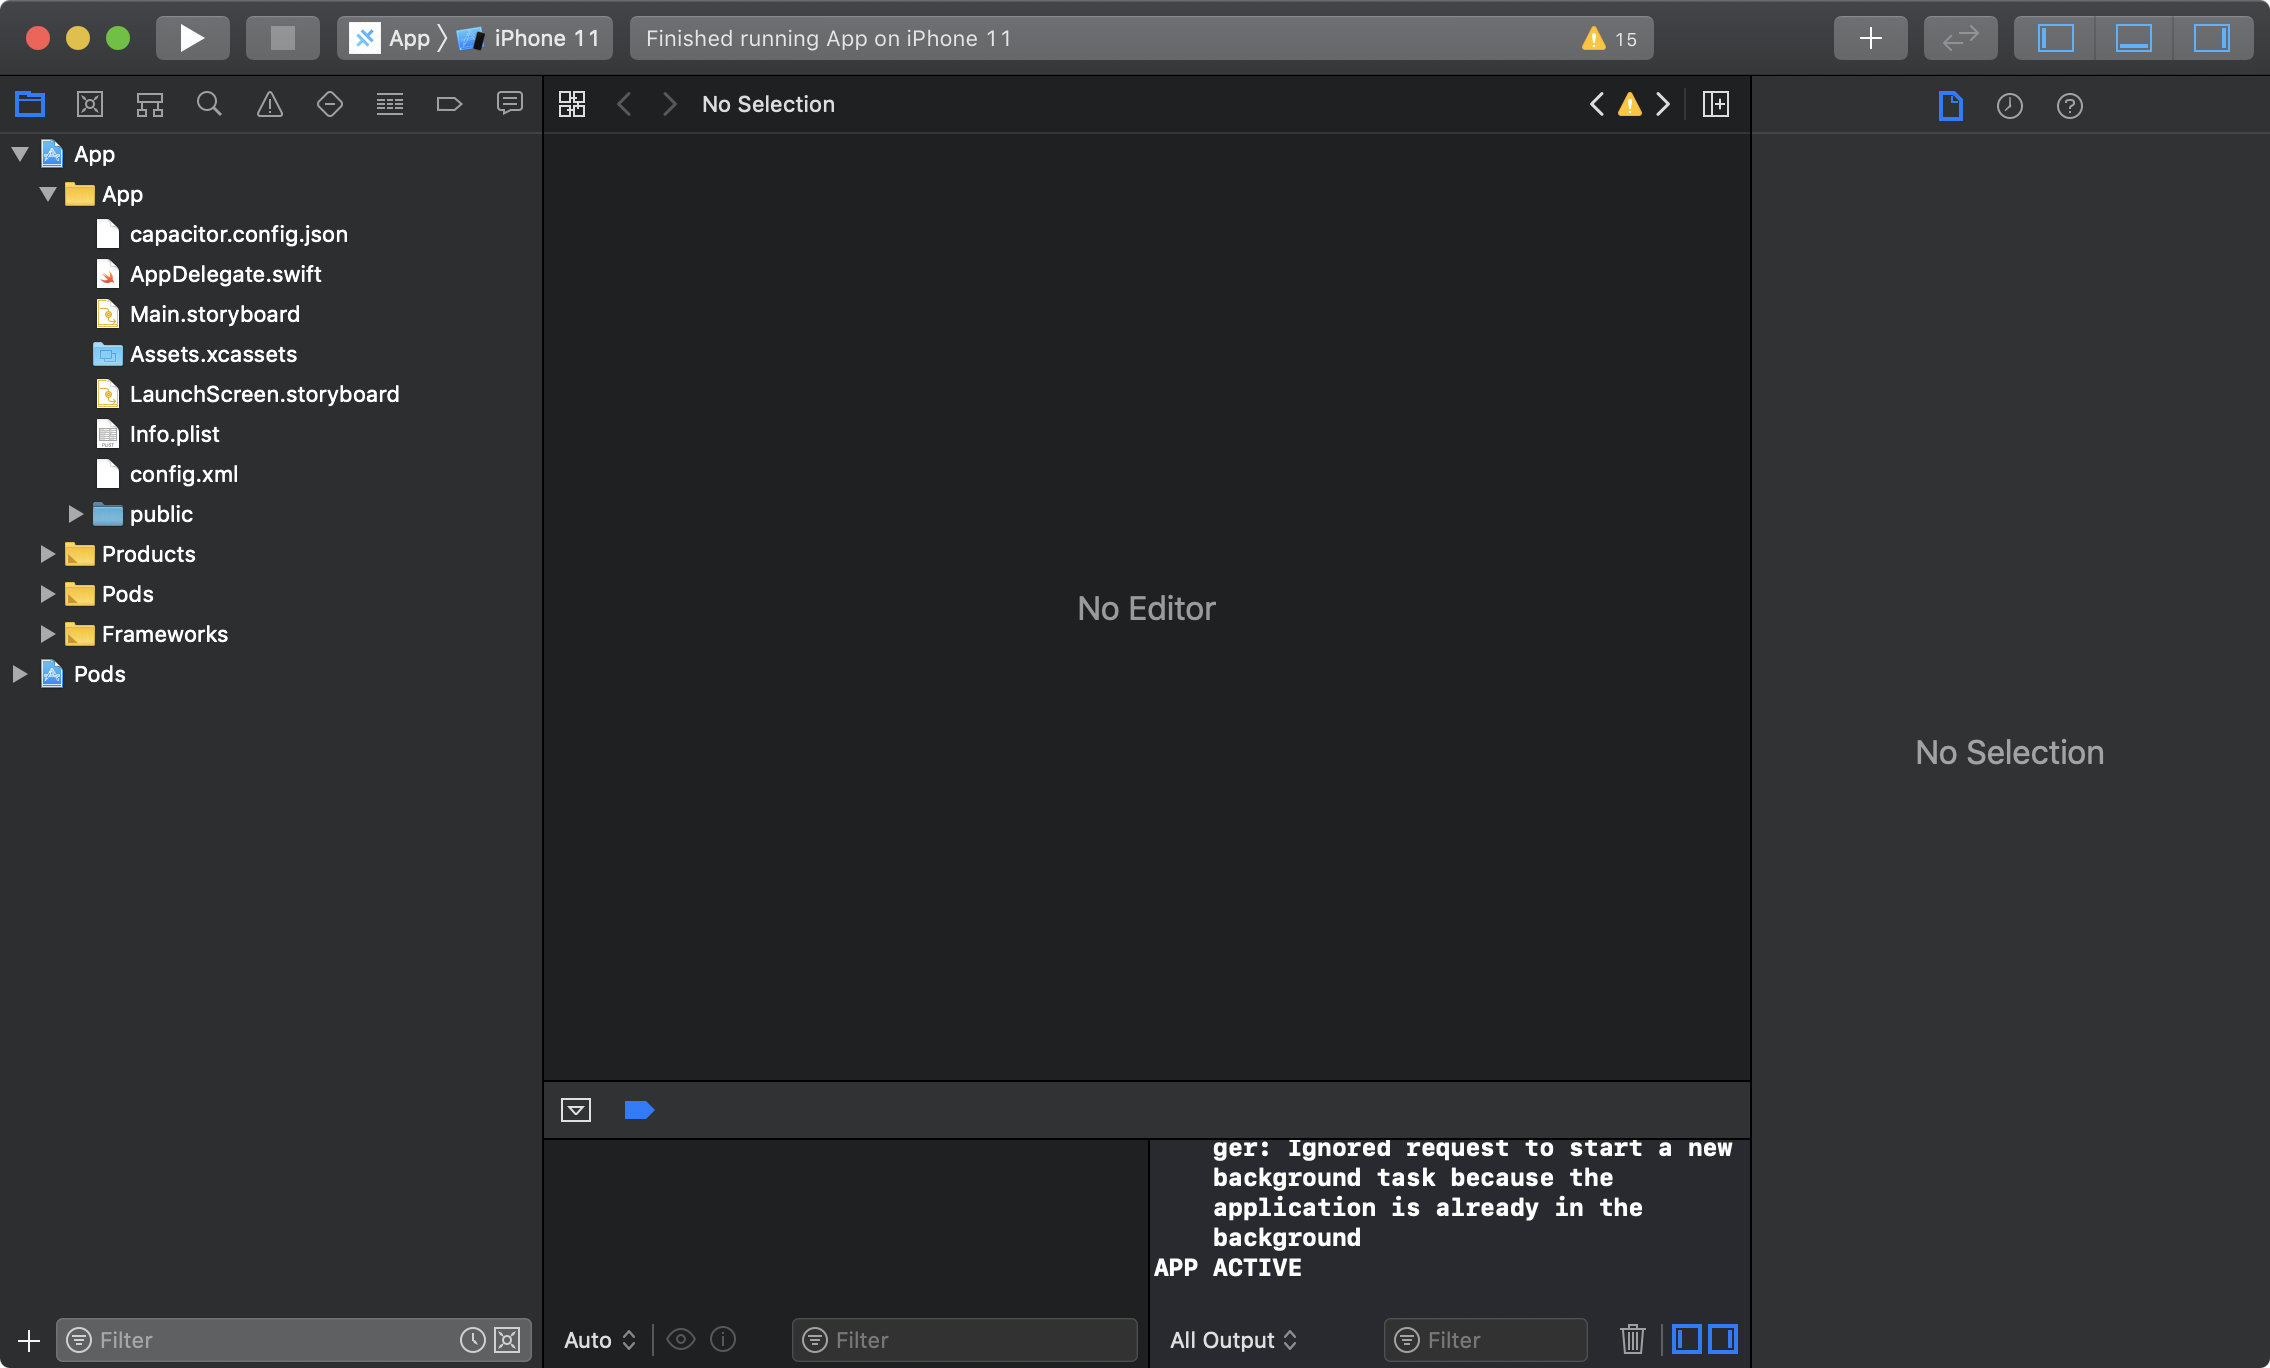The height and width of the screenshot is (1368, 2270).
Task: Open the Report navigator
Action: [x=510, y=103]
